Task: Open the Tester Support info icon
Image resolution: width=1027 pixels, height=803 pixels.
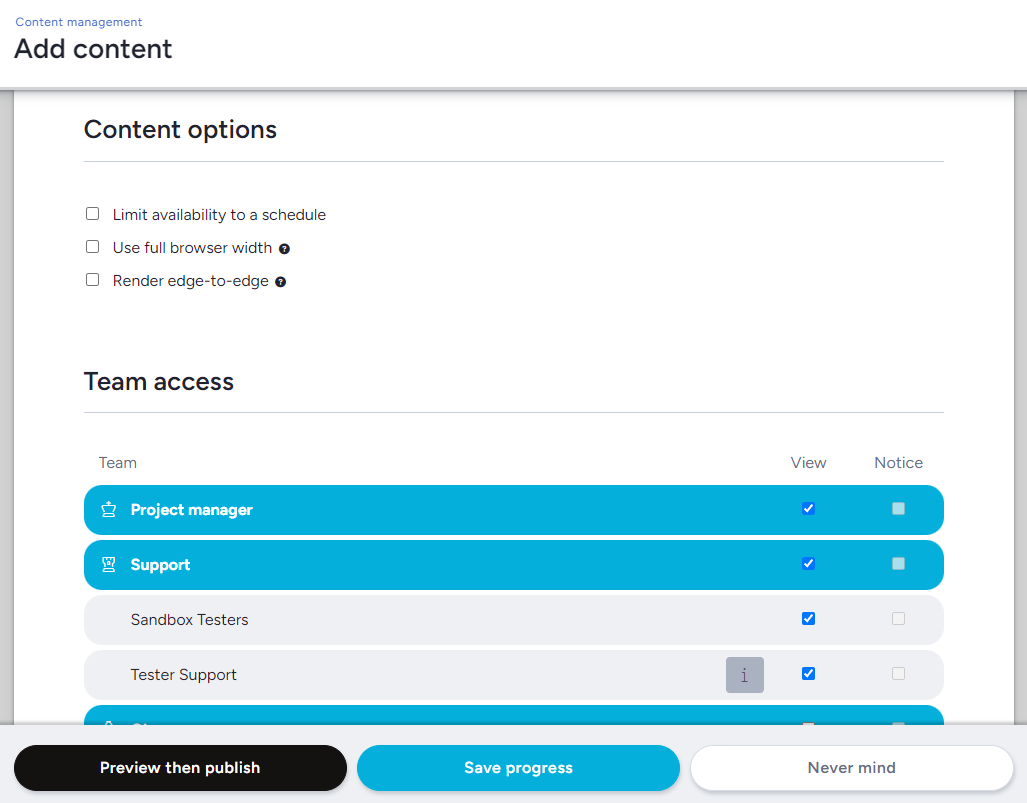Action: click(x=744, y=675)
